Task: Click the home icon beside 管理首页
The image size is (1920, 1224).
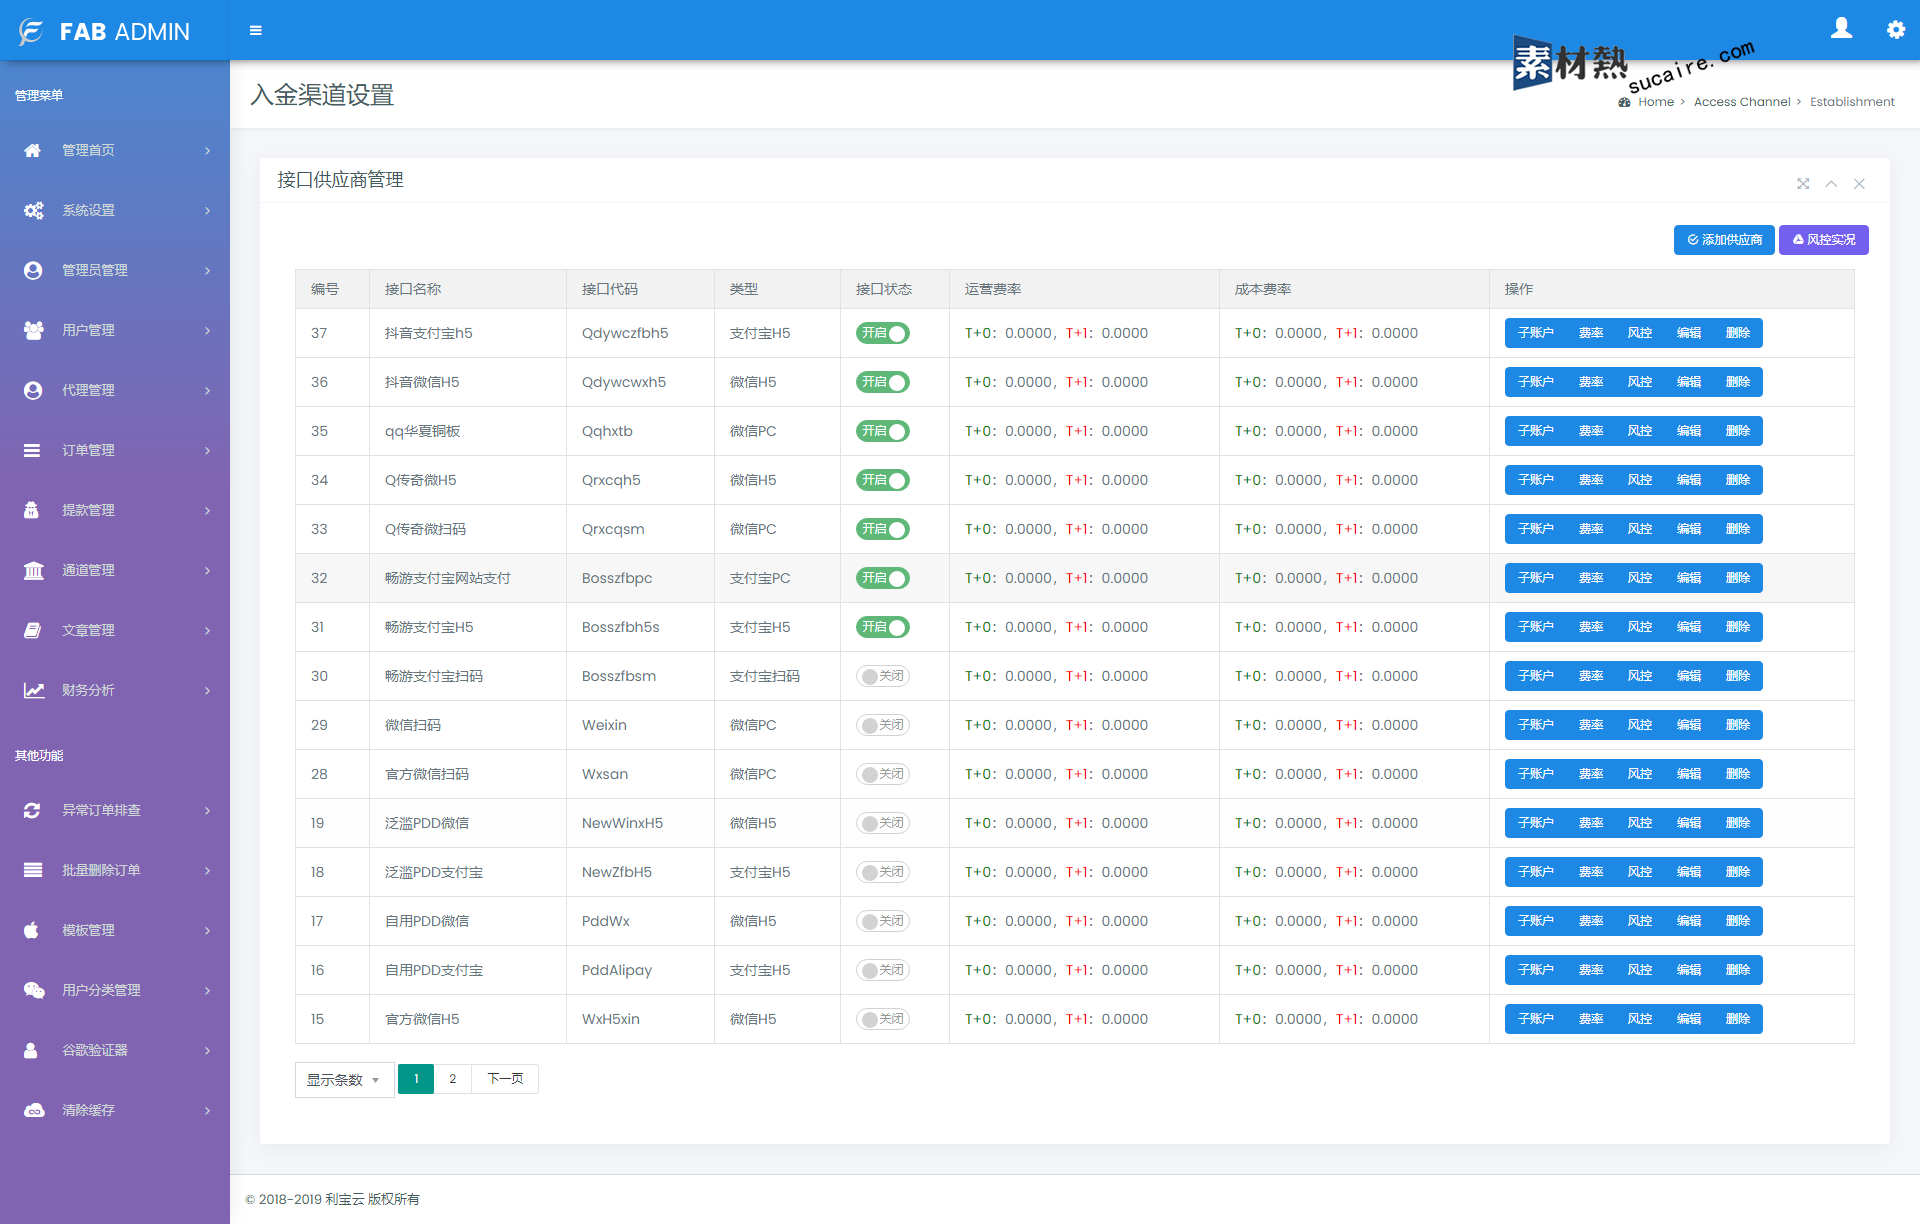Action: 33,150
